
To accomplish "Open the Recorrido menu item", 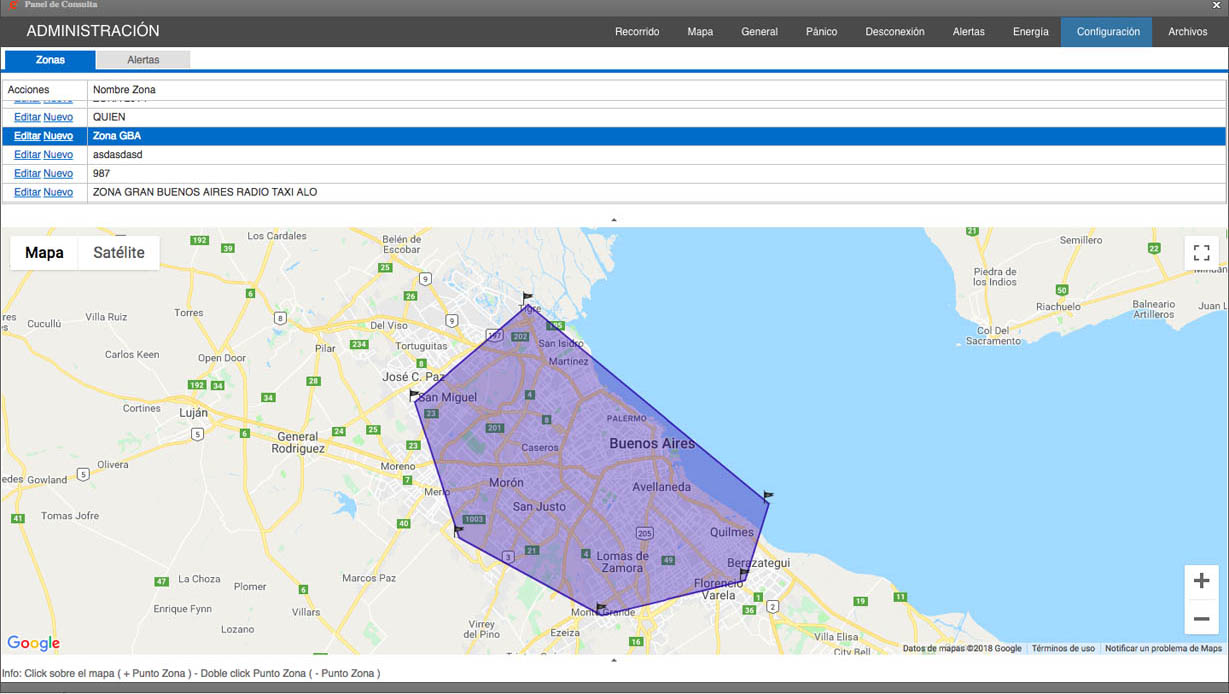I will pos(637,32).
